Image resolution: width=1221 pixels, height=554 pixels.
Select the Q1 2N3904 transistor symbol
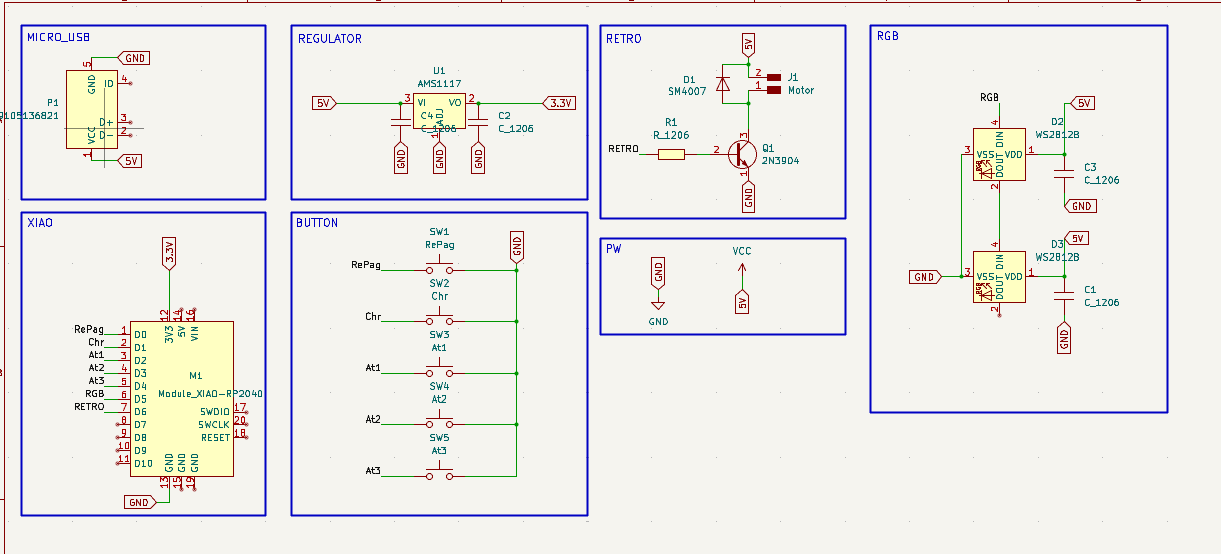(x=742, y=153)
